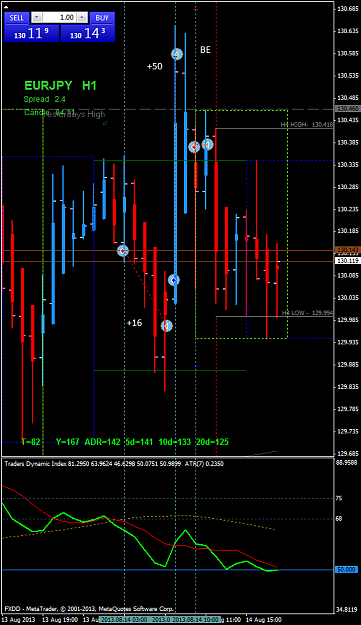Click the EURJPY H1 chart title

click(61, 85)
